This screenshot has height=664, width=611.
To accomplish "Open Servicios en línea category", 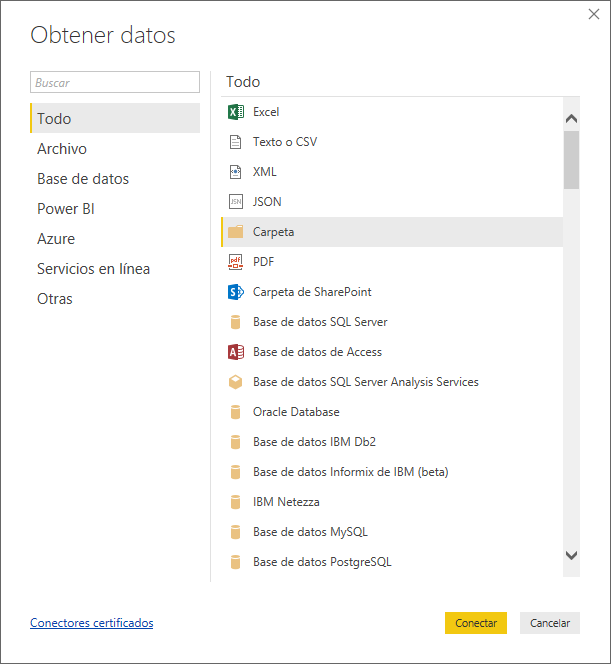I will tap(115, 269).
